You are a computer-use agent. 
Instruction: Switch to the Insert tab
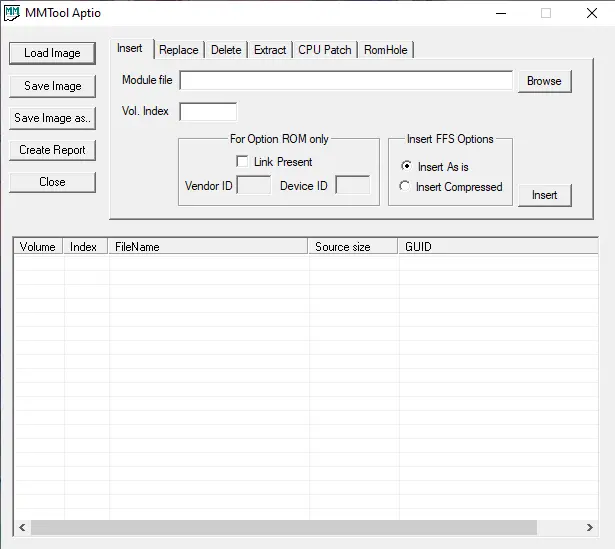tap(130, 49)
